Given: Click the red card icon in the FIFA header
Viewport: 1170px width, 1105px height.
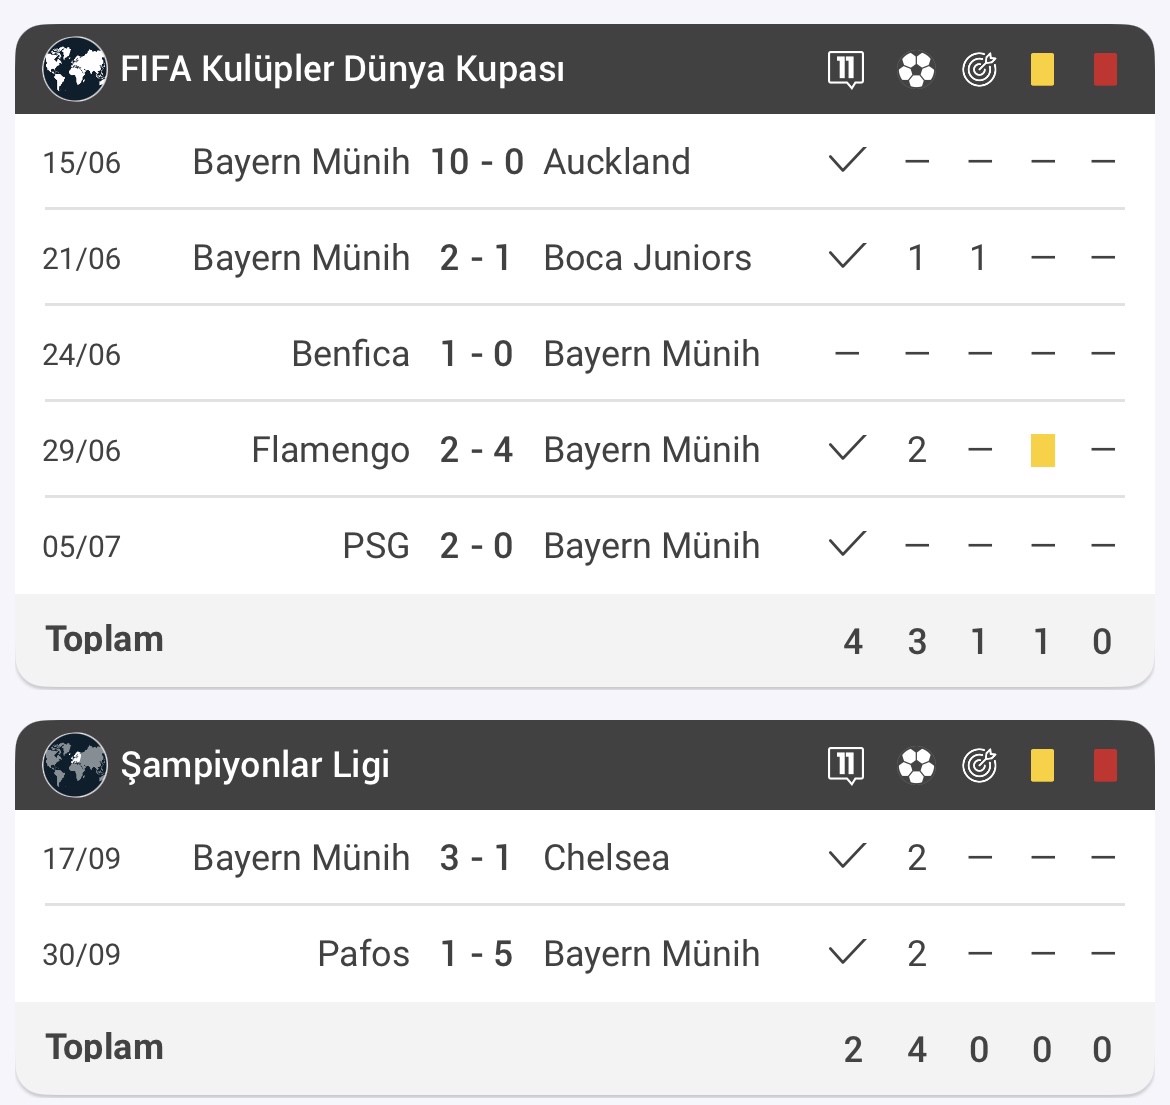Looking at the screenshot, I should 1105,69.
